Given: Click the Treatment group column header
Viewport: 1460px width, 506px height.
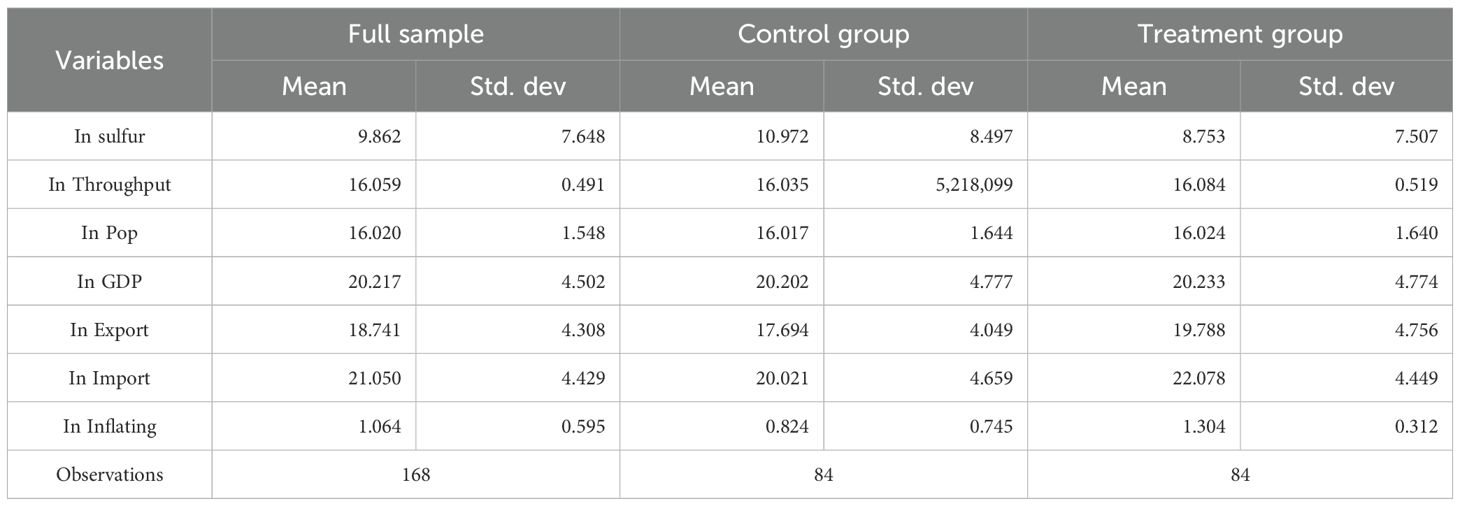Looking at the screenshot, I should click(x=1240, y=34).
